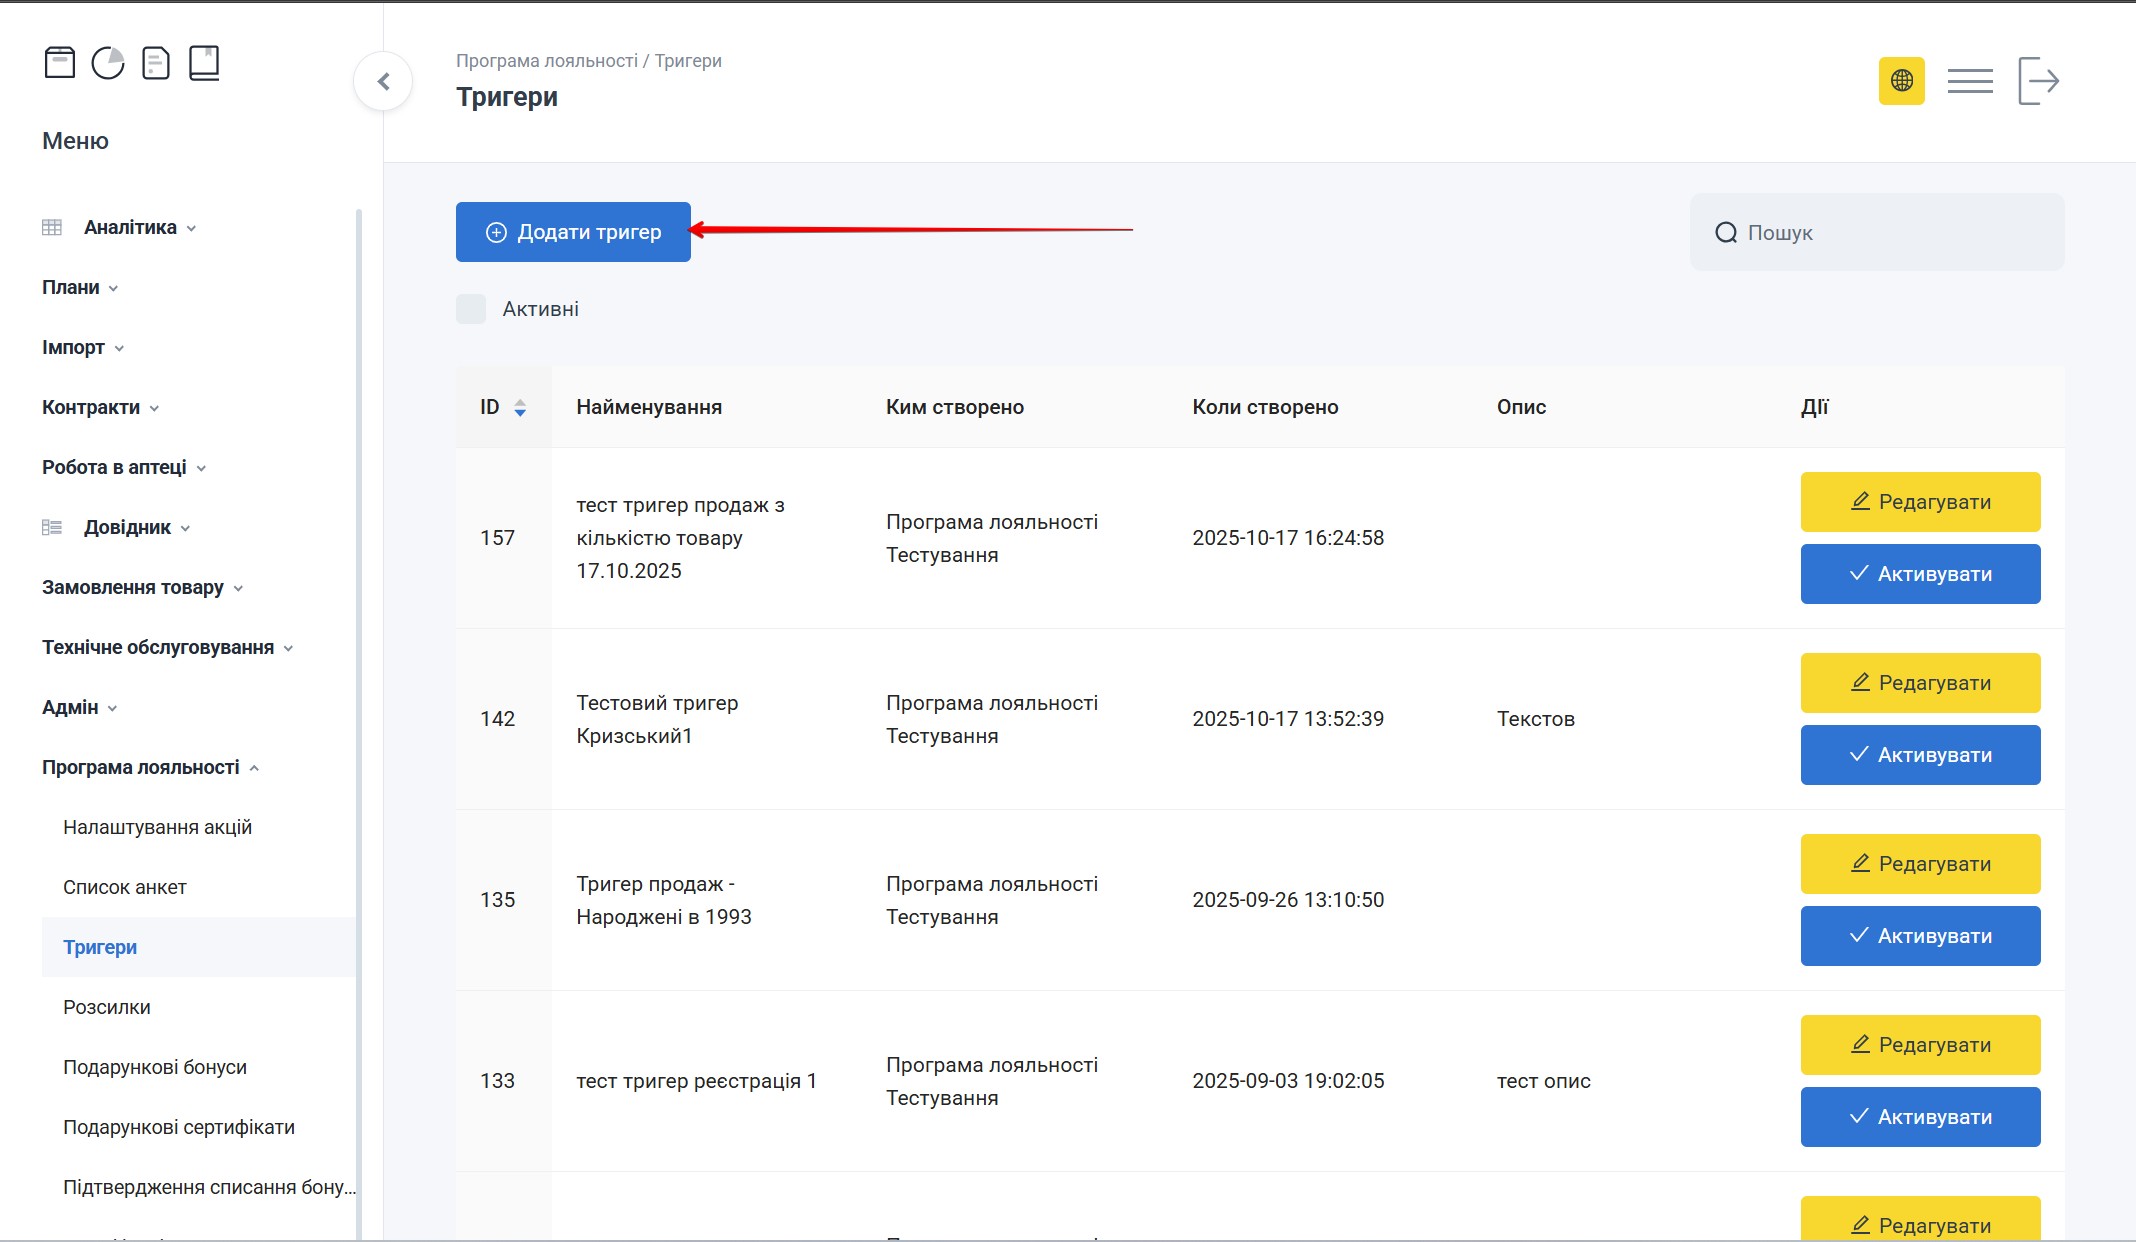
Task: Click Активувати for trigger 142
Action: coord(1920,755)
